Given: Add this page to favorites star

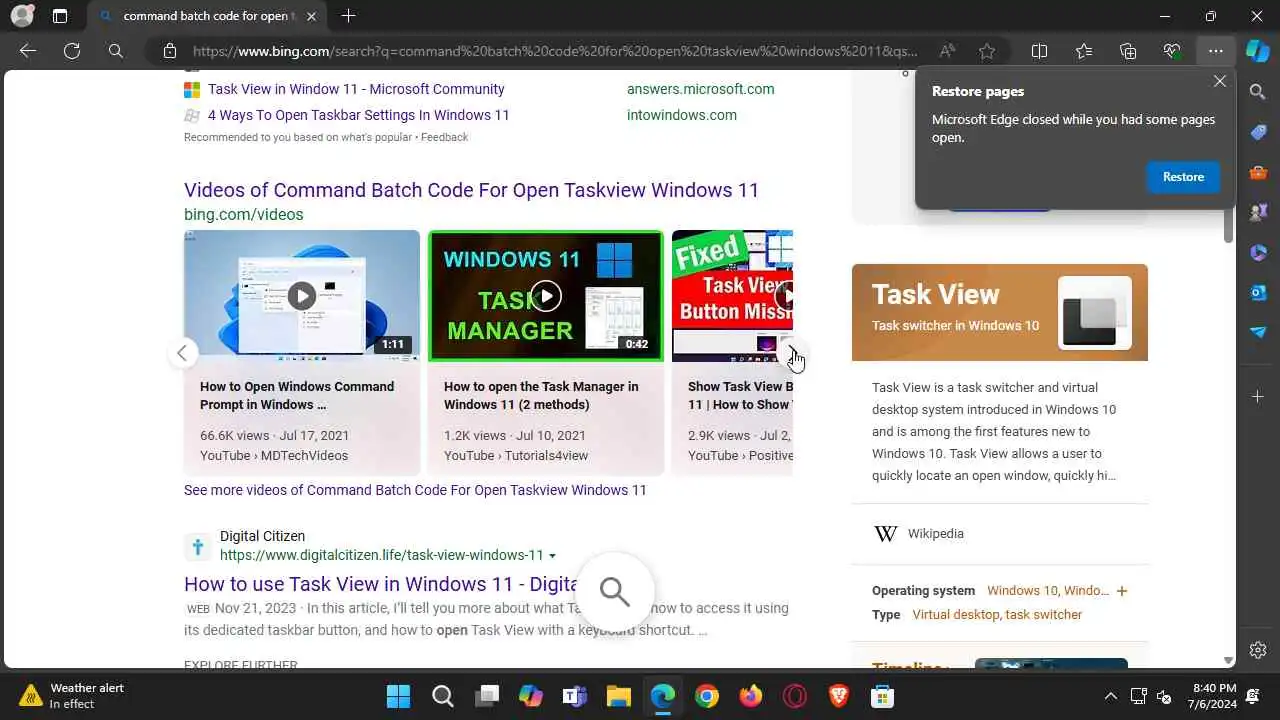Looking at the screenshot, I should pos(987,51).
